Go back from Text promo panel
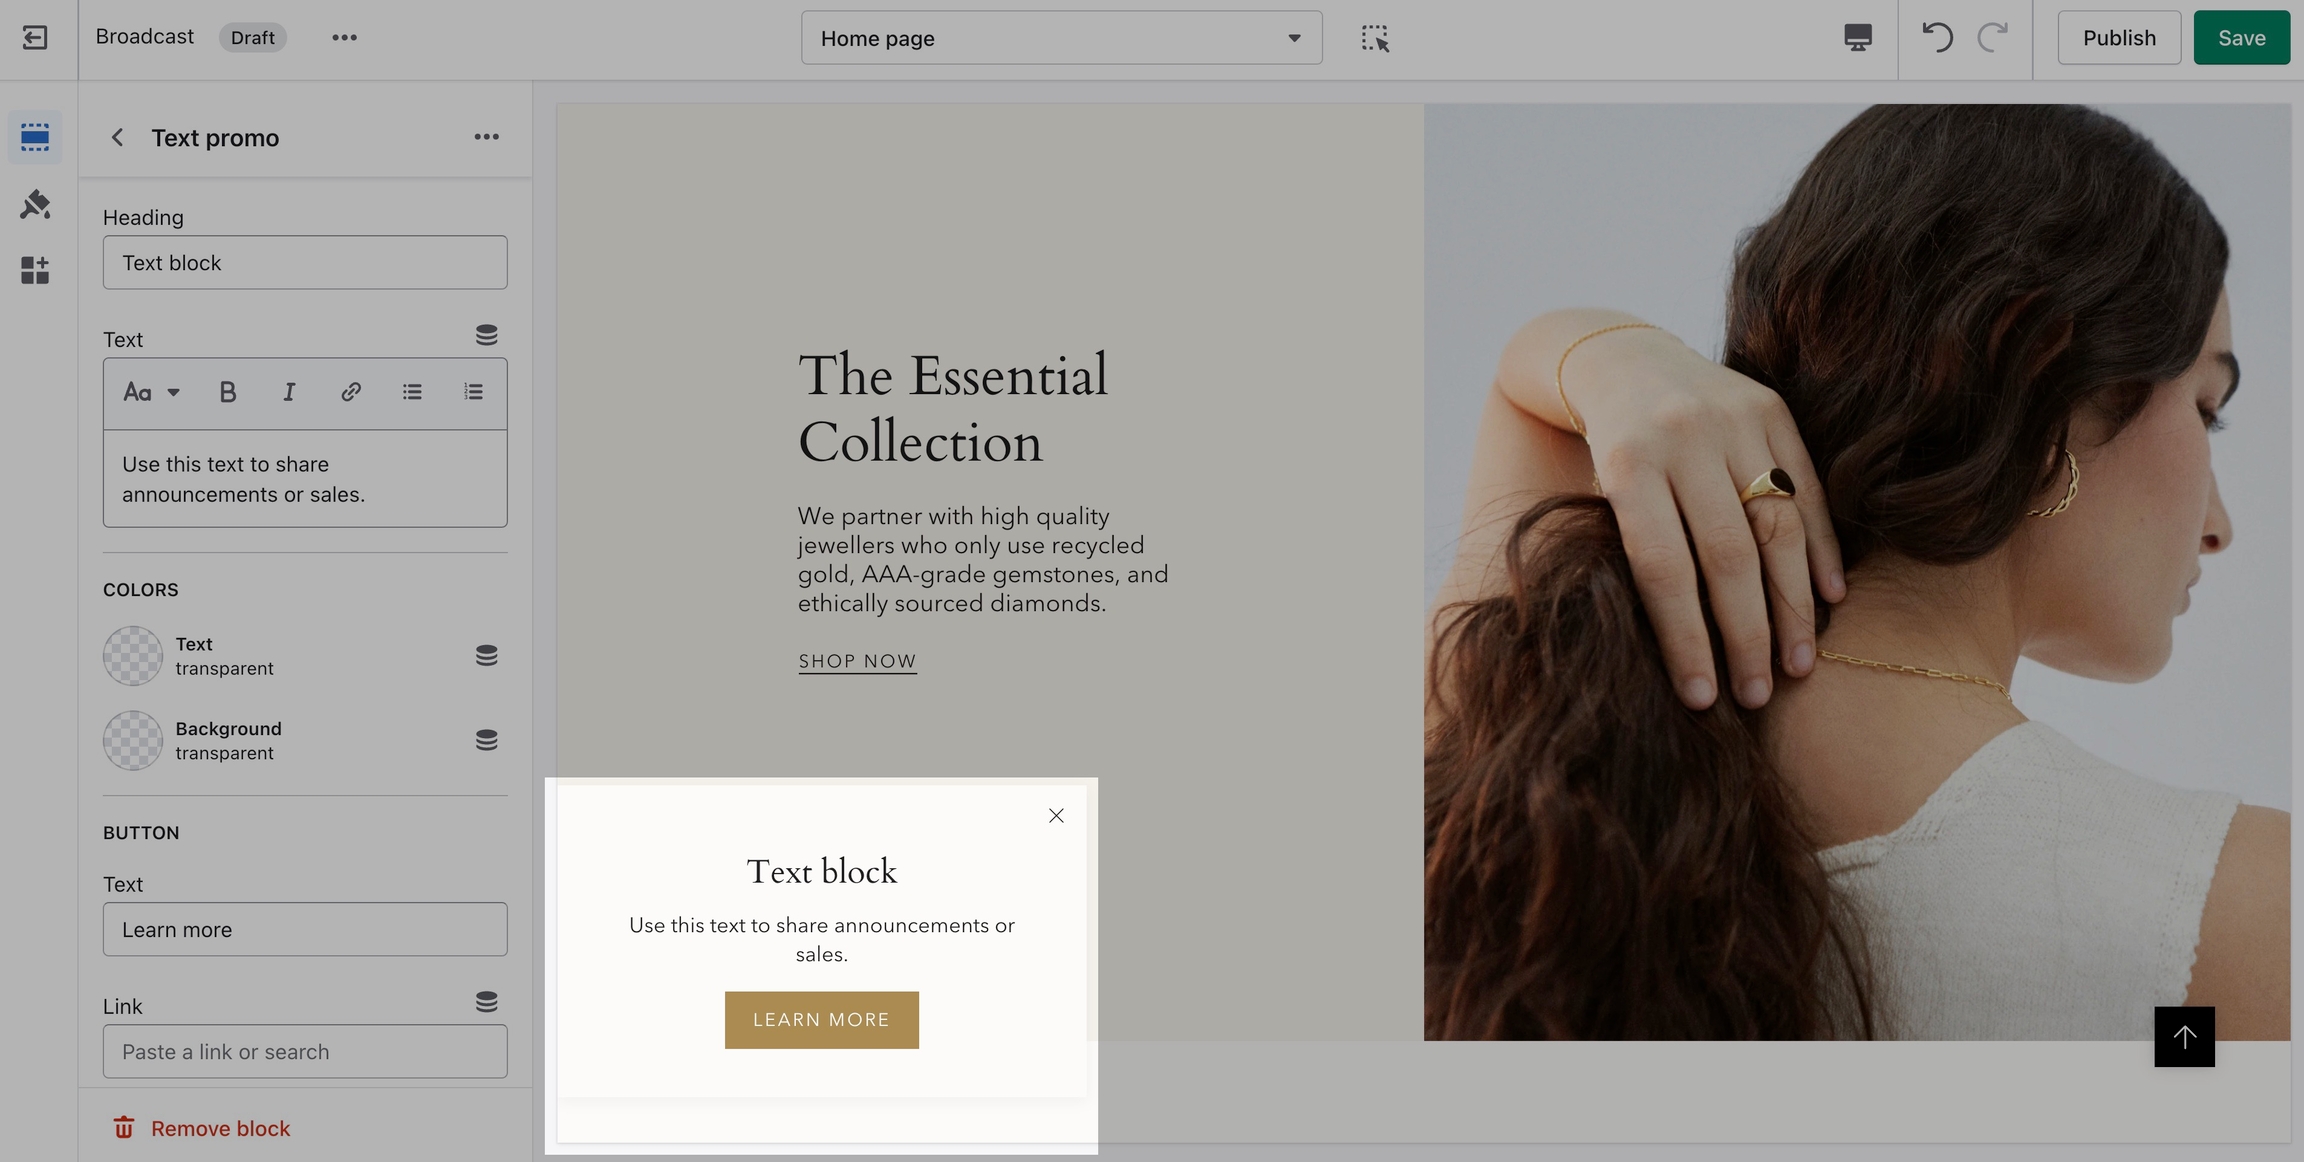 coord(117,137)
